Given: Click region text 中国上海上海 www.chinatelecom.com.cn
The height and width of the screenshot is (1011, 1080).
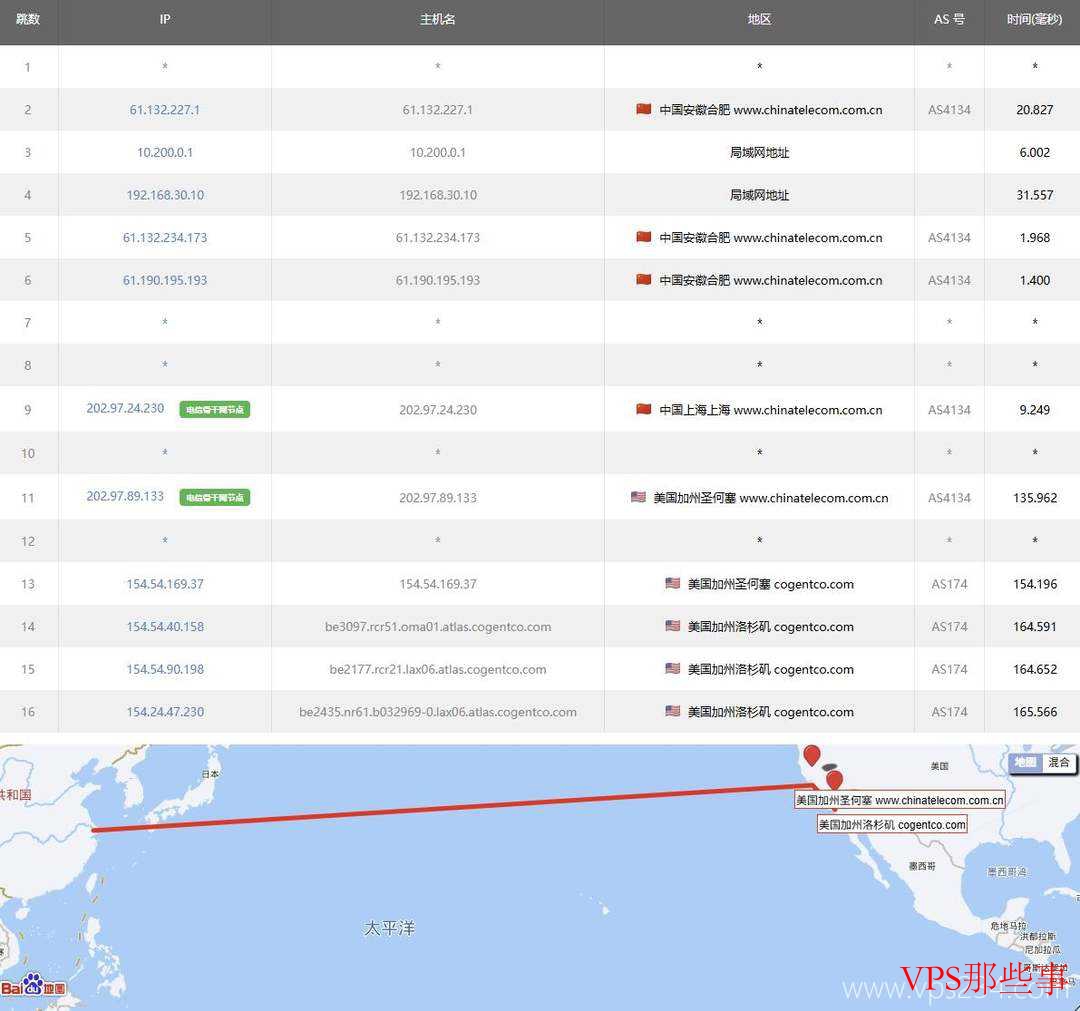Looking at the screenshot, I should 770,410.
